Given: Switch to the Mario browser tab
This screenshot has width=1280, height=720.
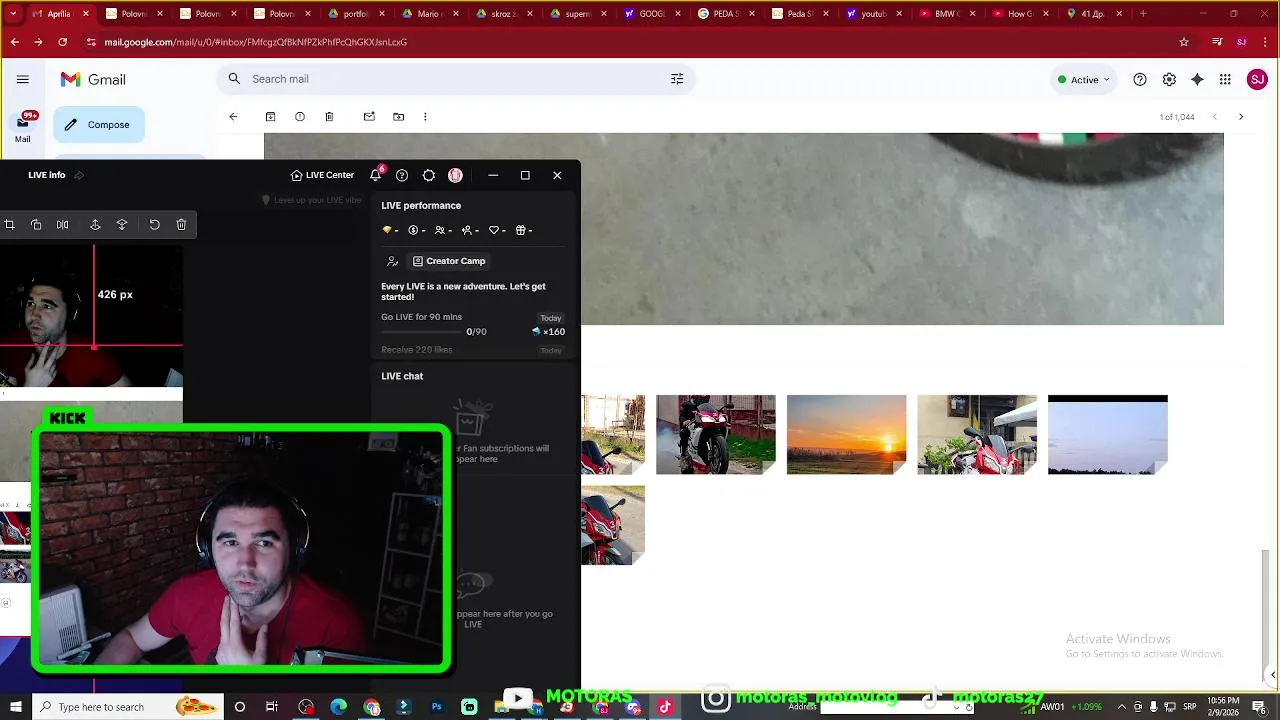Looking at the screenshot, I should point(430,14).
